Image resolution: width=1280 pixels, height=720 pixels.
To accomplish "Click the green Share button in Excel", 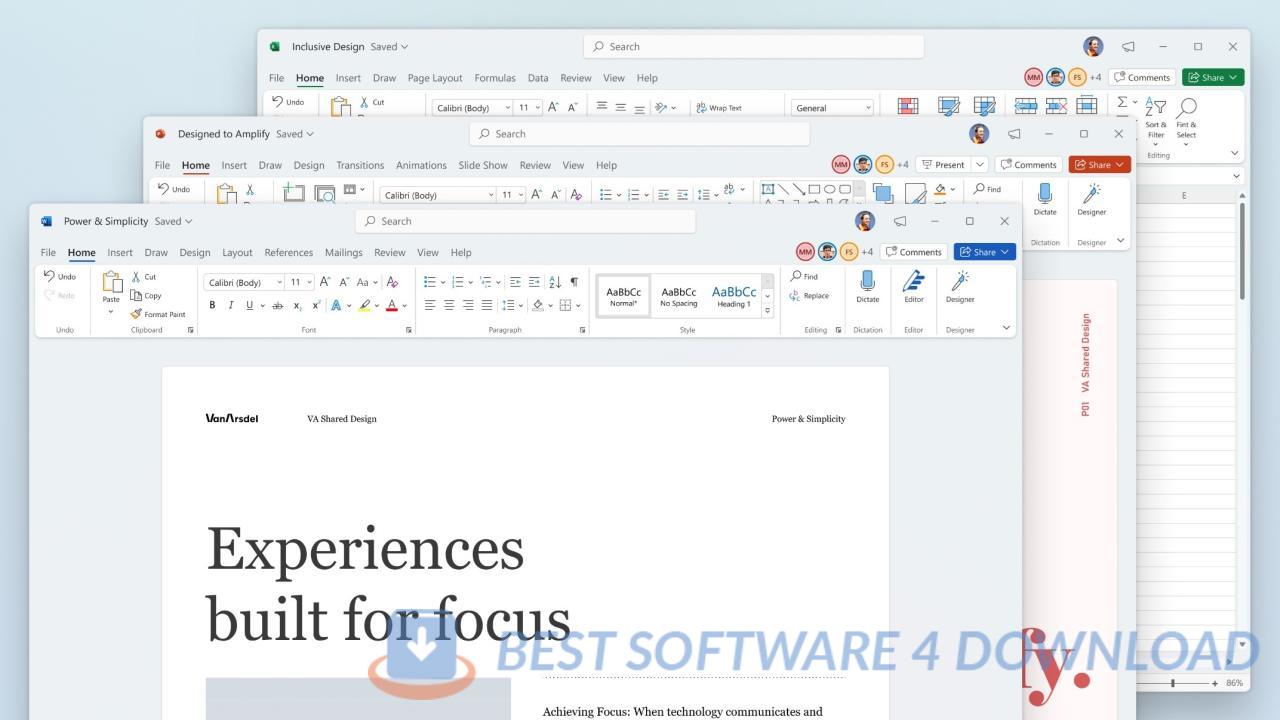I will point(1213,77).
